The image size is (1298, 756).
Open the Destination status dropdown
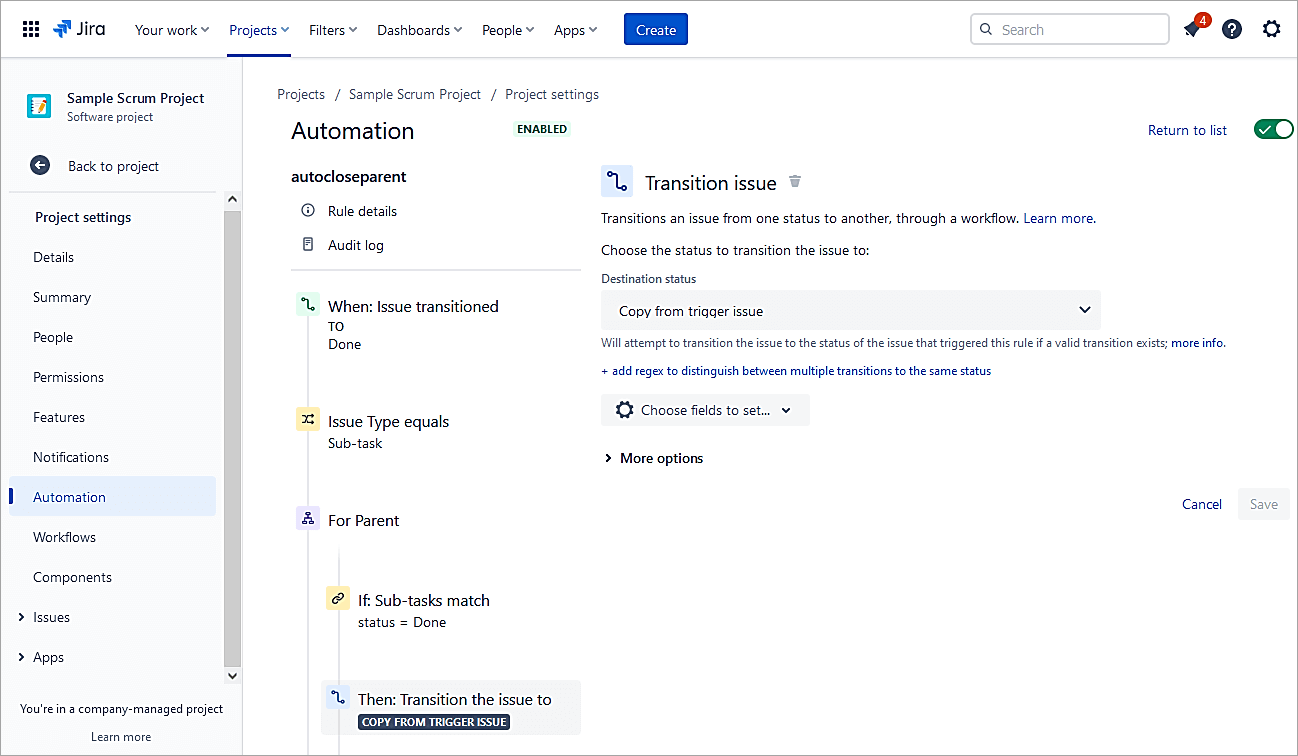(850, 311)
